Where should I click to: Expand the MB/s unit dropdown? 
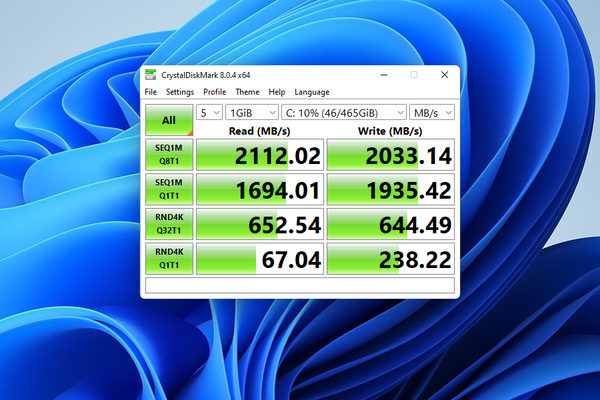point(432,112)
